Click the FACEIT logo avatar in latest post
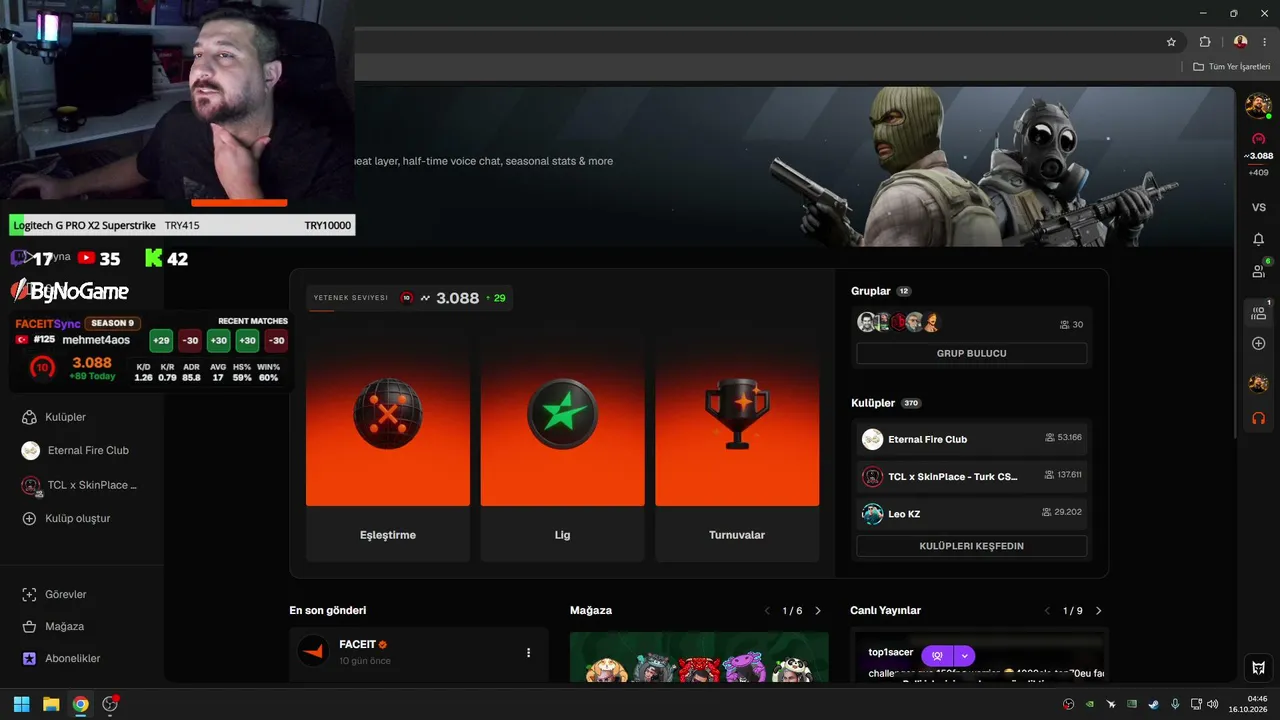 (x=313, y=651)
